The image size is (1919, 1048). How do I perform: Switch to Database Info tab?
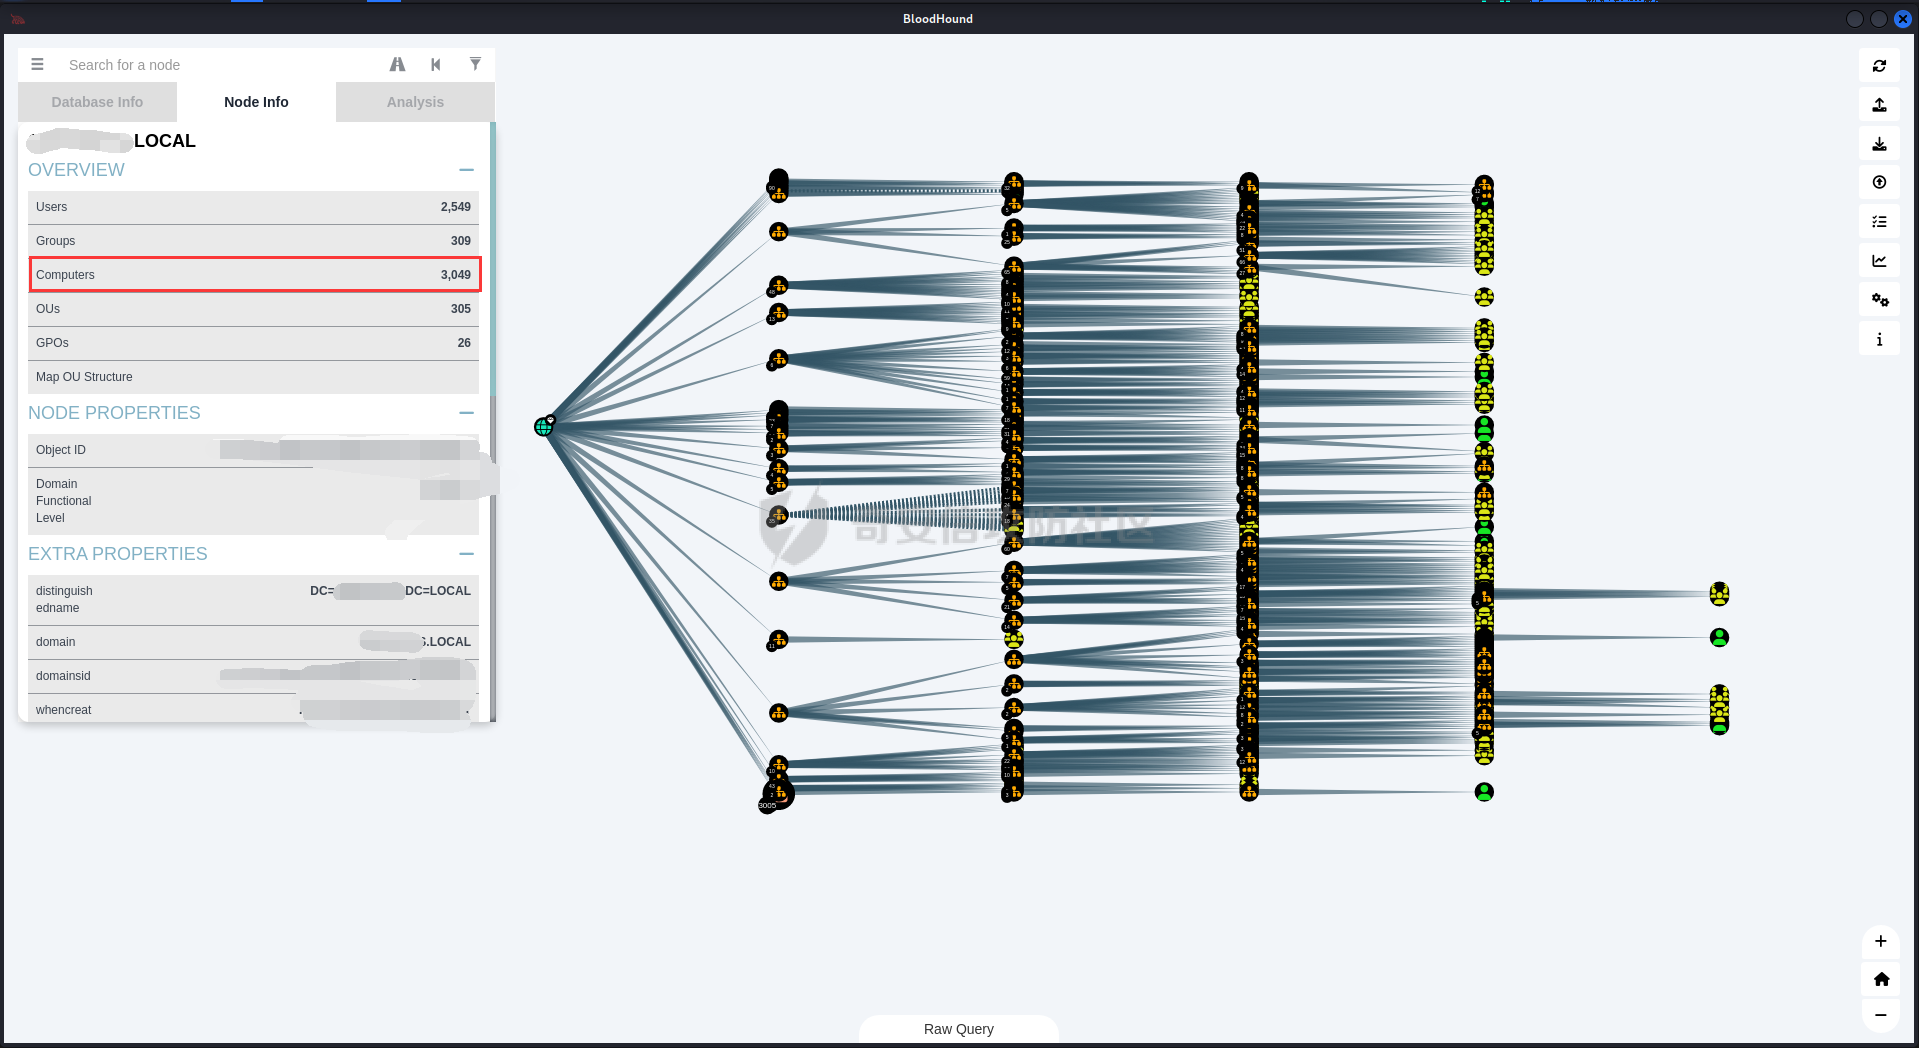[97, 102]
